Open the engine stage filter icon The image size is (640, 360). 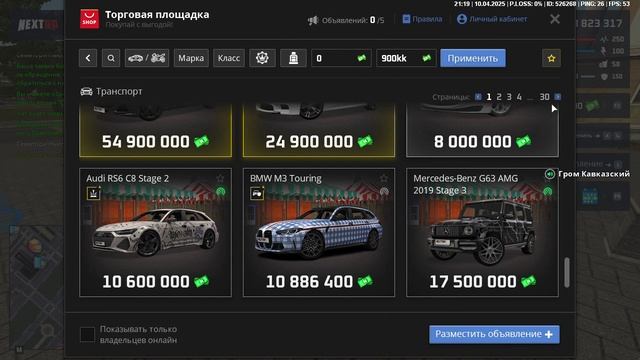293,58
